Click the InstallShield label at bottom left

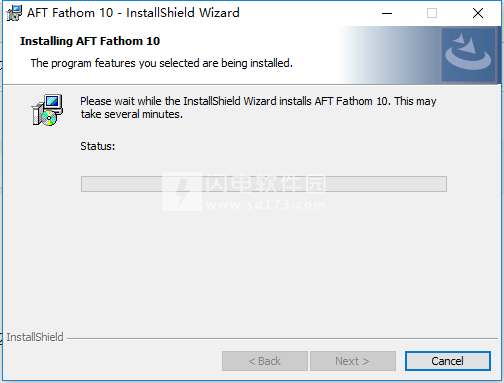[x=35, y=337]
